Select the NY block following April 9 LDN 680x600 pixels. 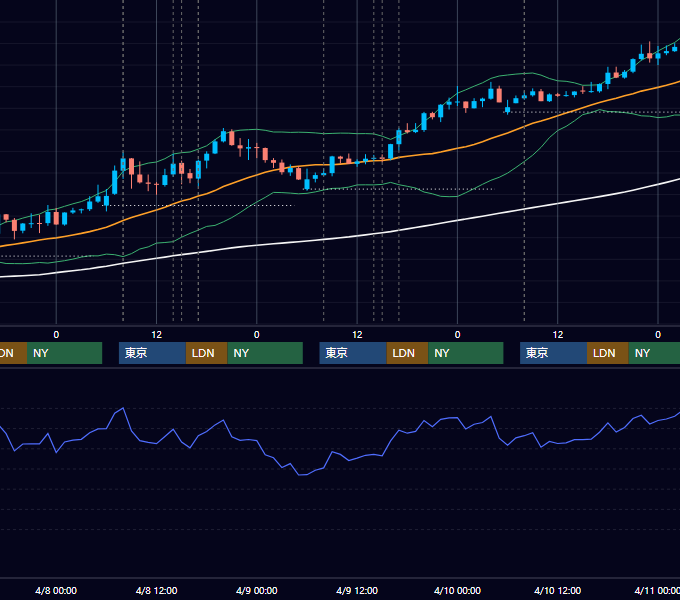tap(466, 353)
